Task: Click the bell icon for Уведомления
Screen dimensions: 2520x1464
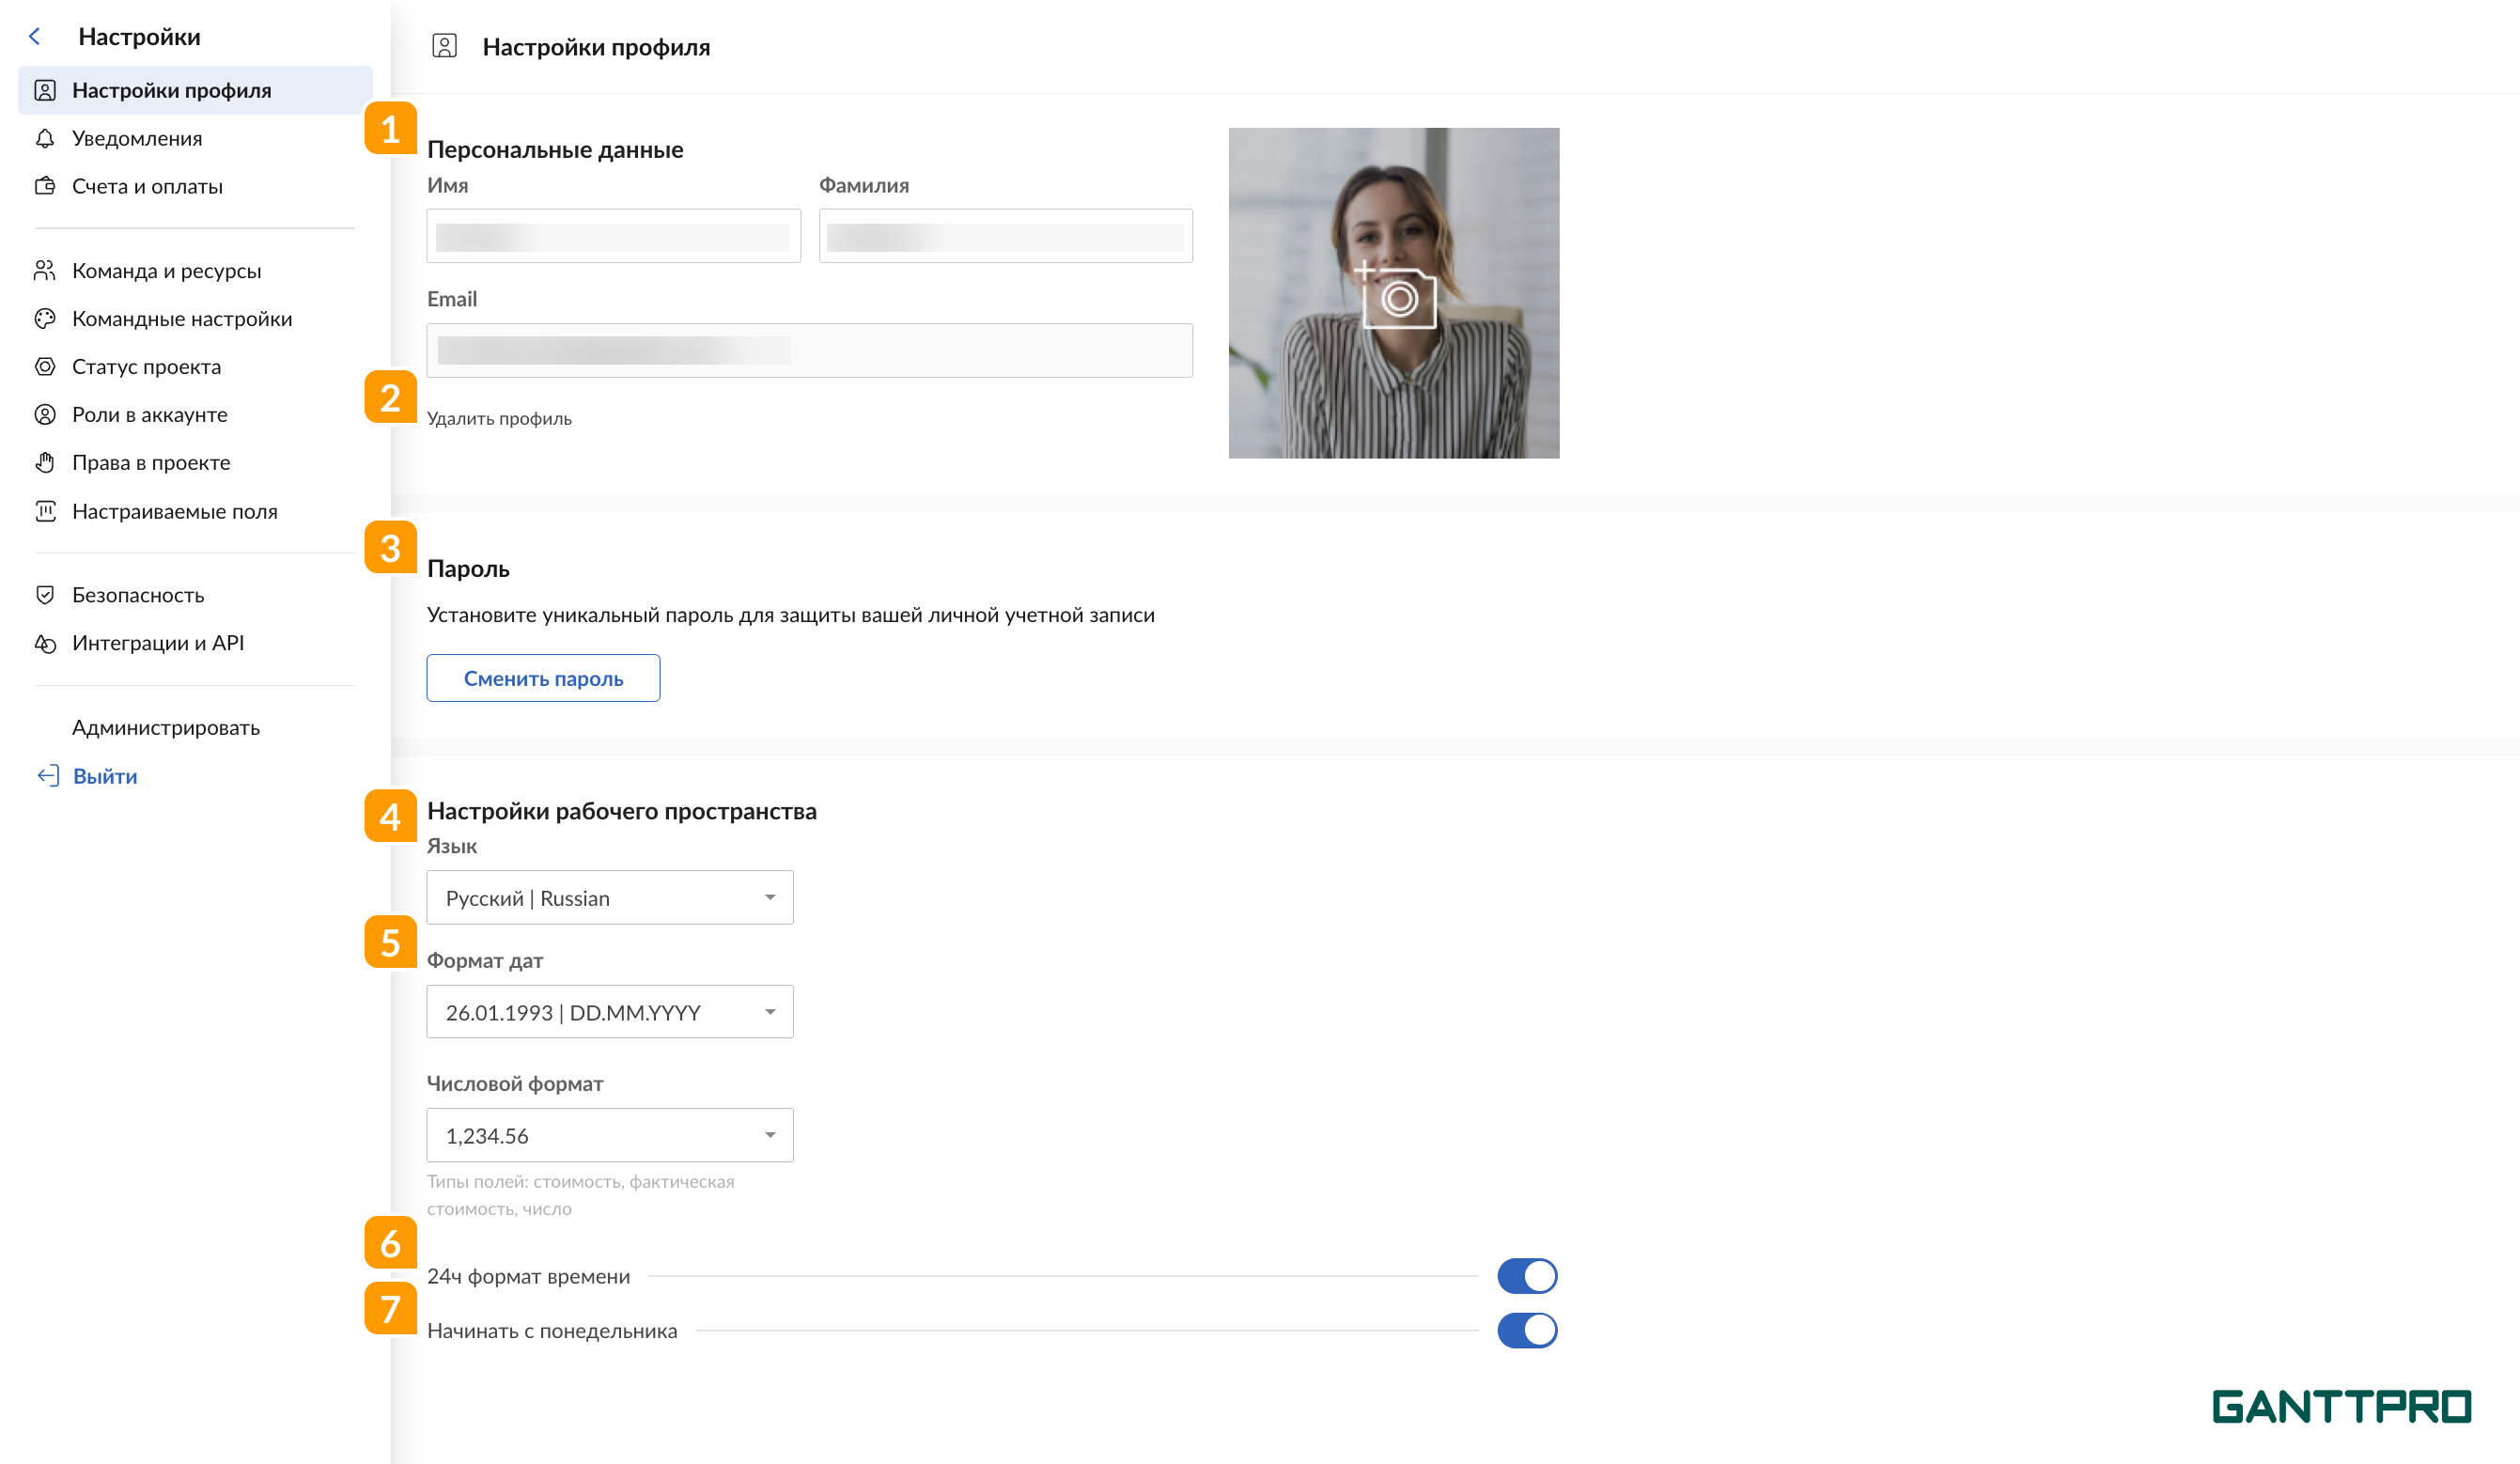Action: pos(45,138)
